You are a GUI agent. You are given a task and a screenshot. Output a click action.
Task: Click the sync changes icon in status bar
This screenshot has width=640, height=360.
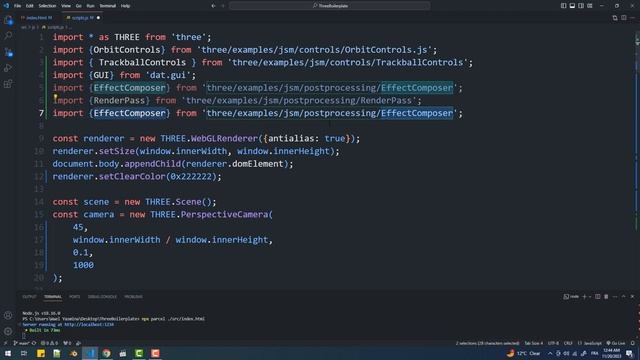(x=34, y=343)
